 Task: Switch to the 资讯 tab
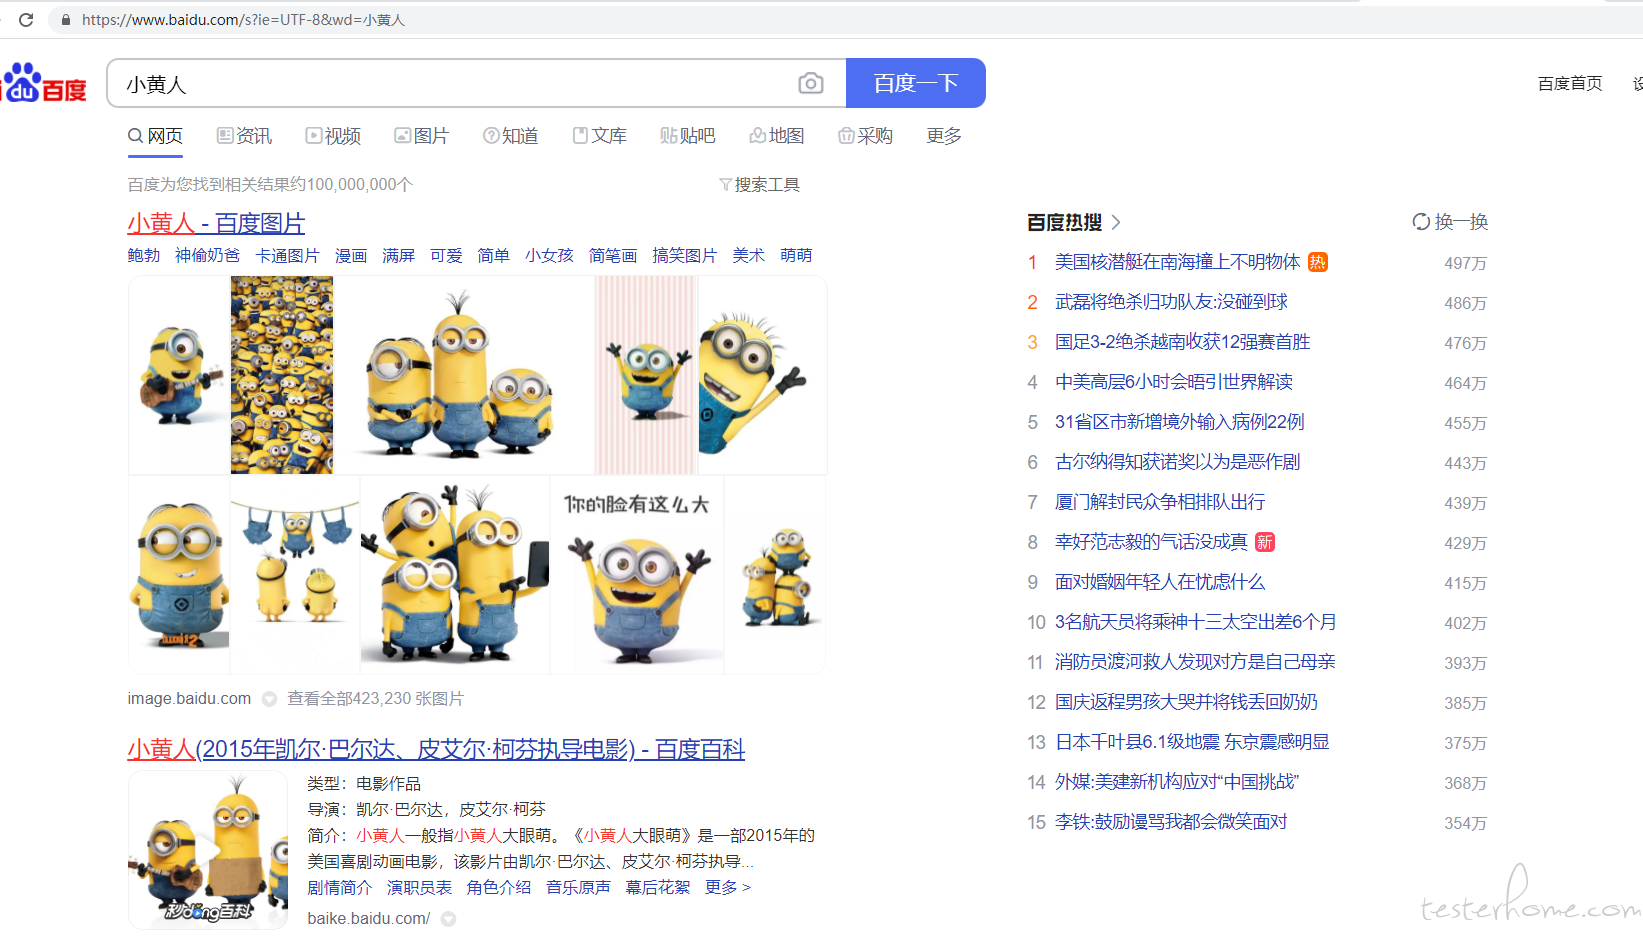[x=244, y=136]
